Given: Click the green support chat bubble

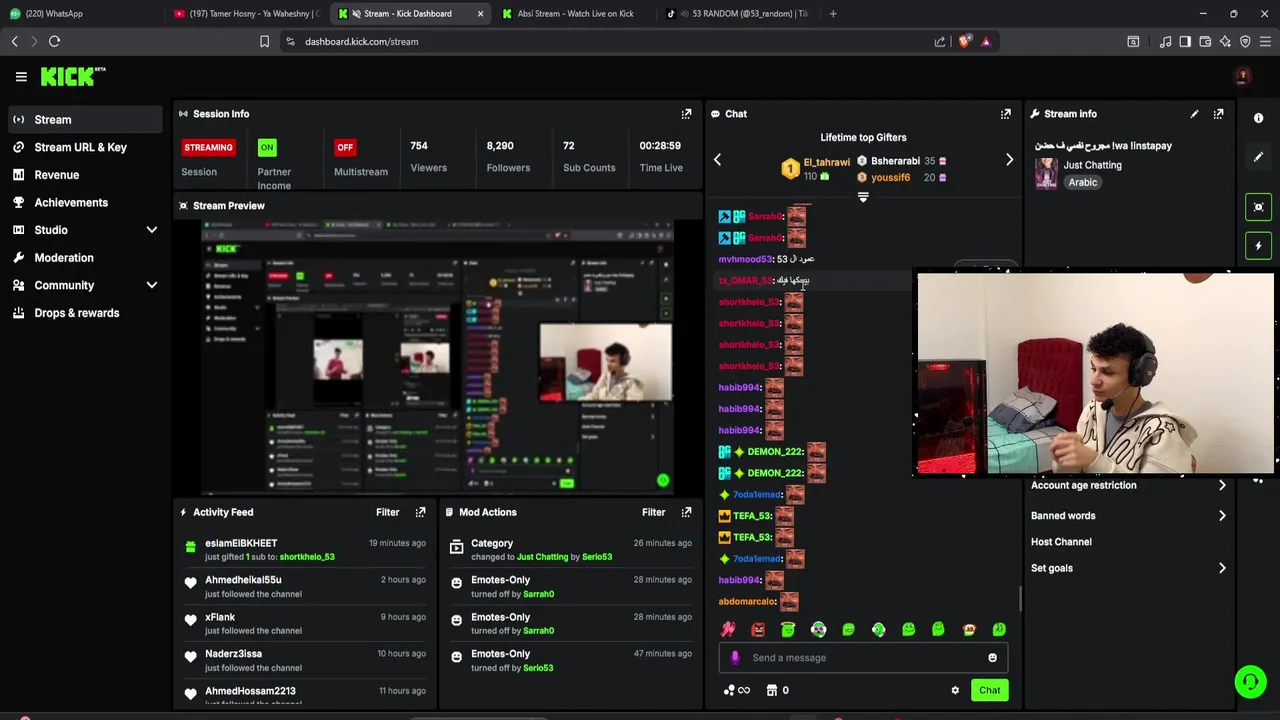Looking at the screenshot, I should pos(1249,682).
